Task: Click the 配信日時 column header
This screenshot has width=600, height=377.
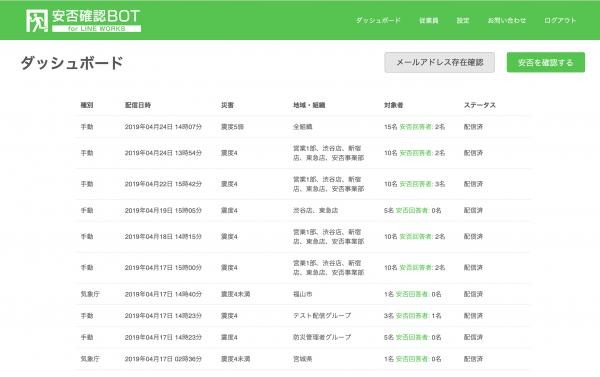Action: tap(138, 105)
